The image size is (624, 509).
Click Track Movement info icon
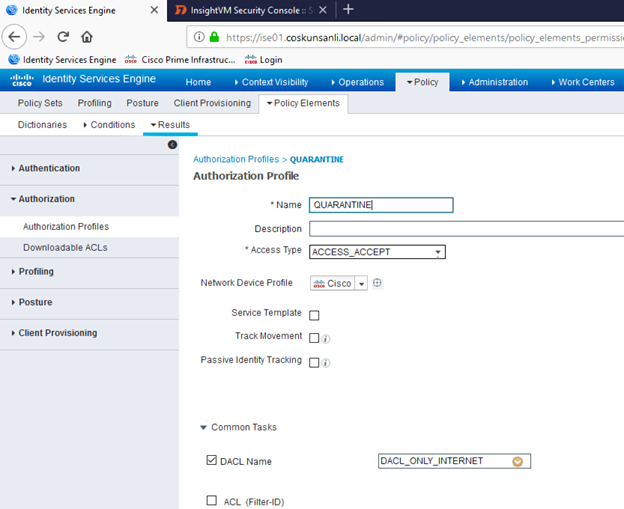pyautogui.click(x=326, y=339)
